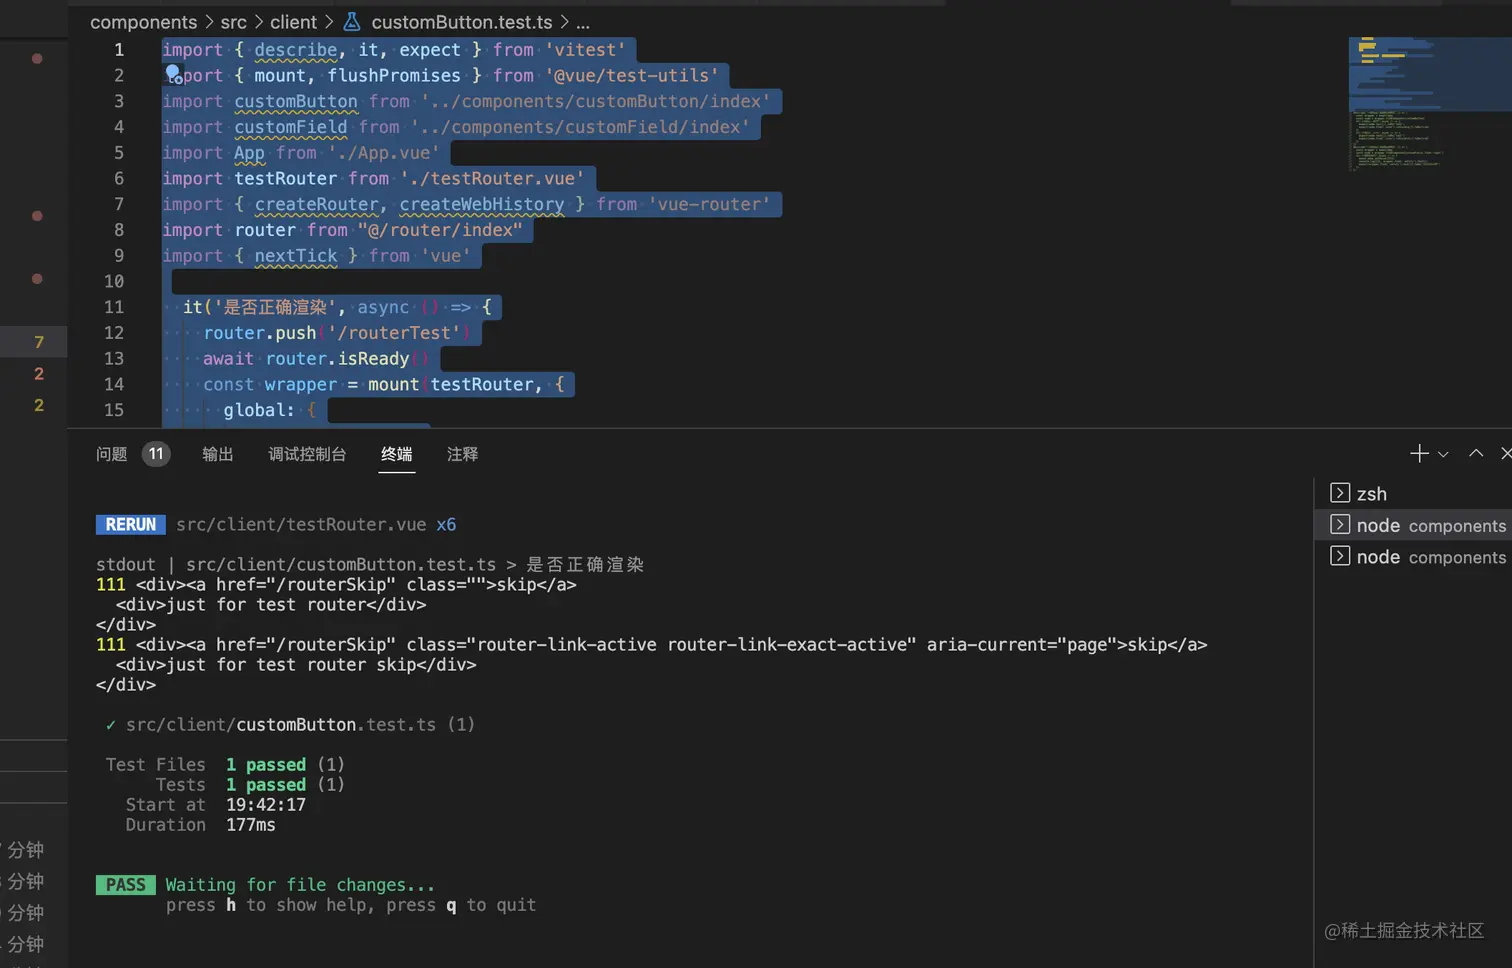Click 'router.push' on line 12
Screen dimensions: 1512x968
[x=260, y=333]
